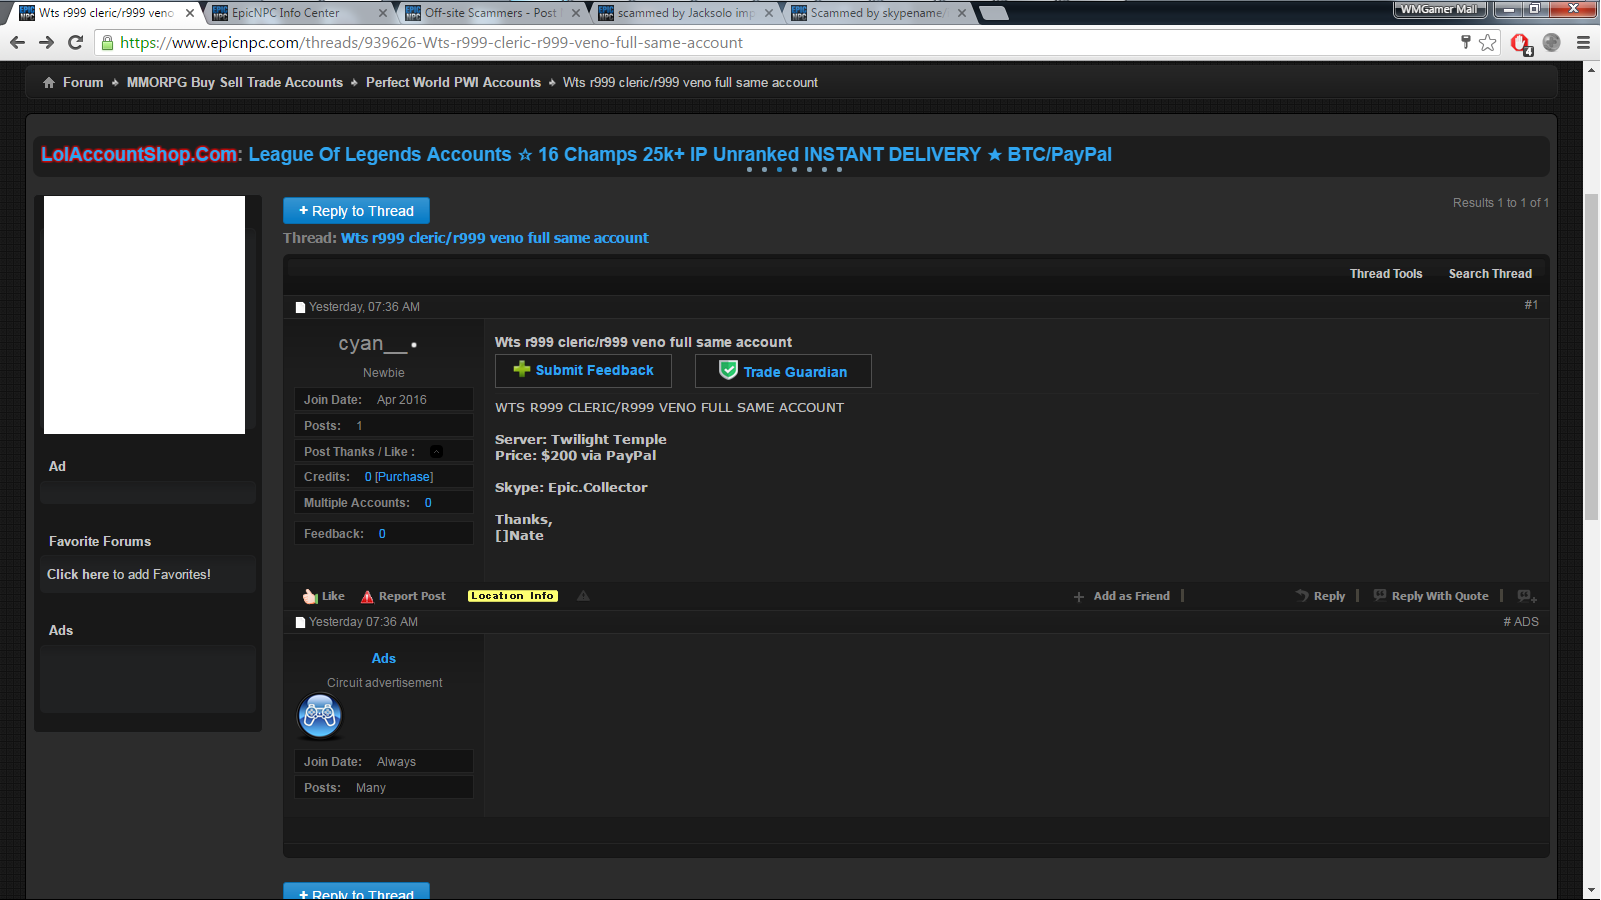Viewport: 1601px width, 900px height.
Task: Click the Submit Feedback button
Action: click(583, 370)
